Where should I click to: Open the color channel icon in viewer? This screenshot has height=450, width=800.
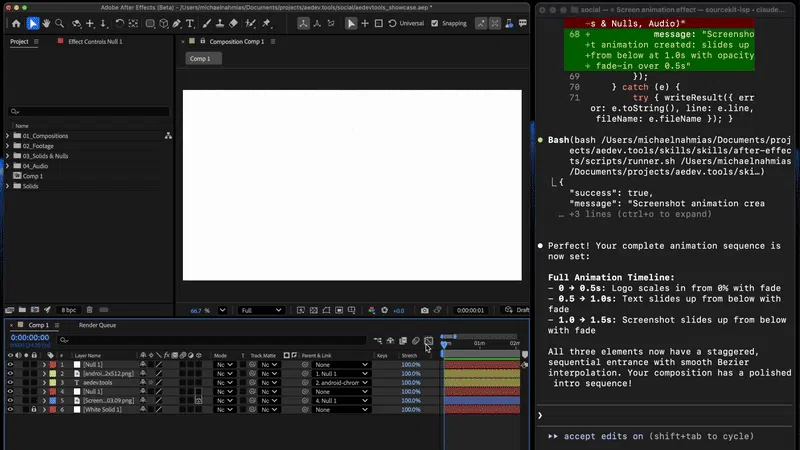(371, 310)
